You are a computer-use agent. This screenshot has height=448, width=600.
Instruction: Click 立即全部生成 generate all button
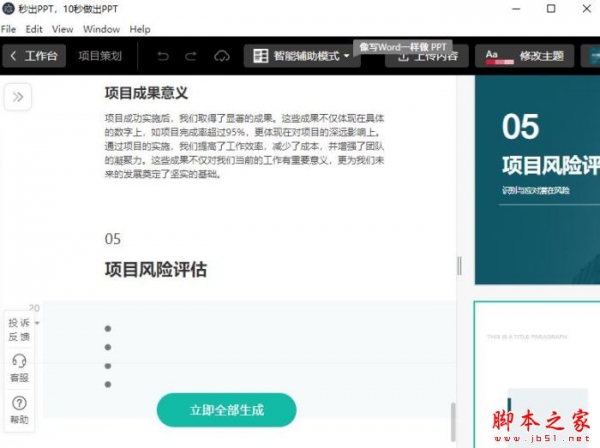(x=226, y=410)
